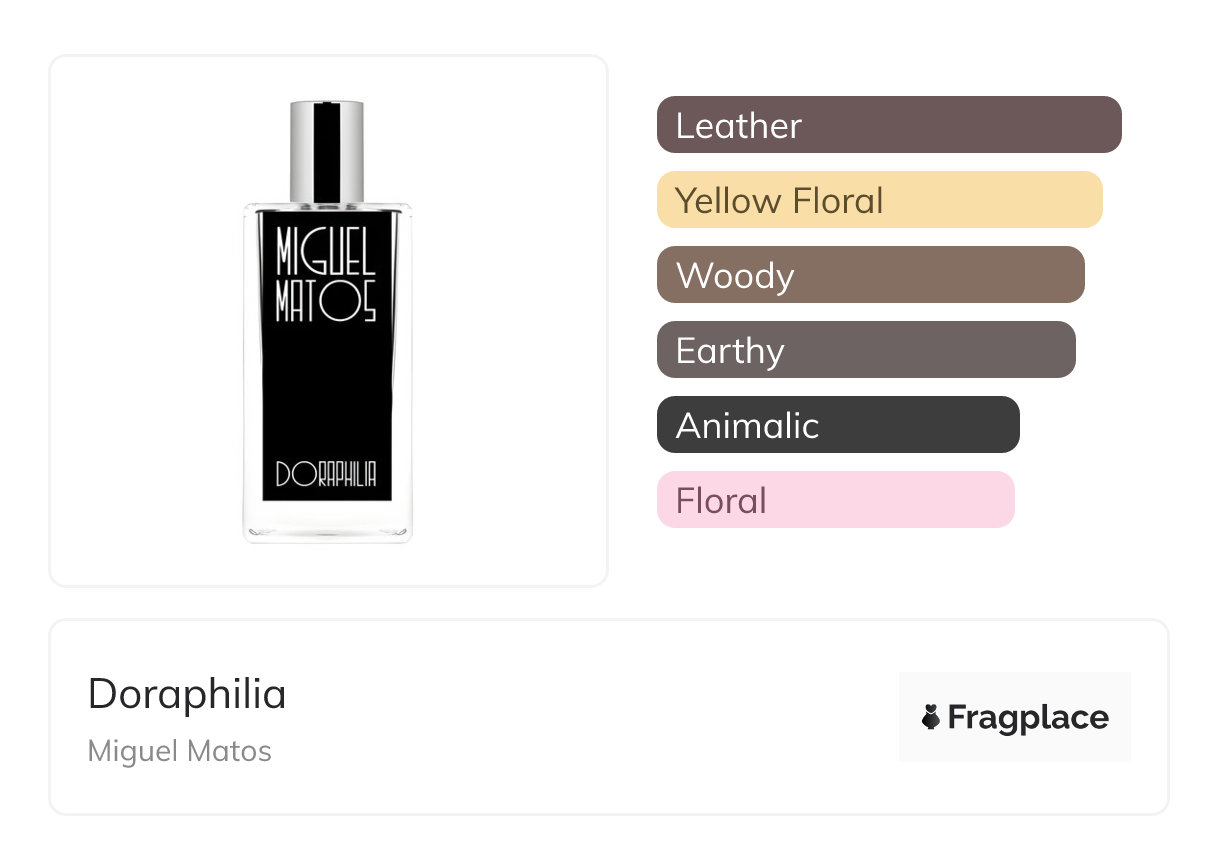The width and height of the screenshot is (1218, 864).
Task: Click the Woody text label
Action: coord(735,276)
